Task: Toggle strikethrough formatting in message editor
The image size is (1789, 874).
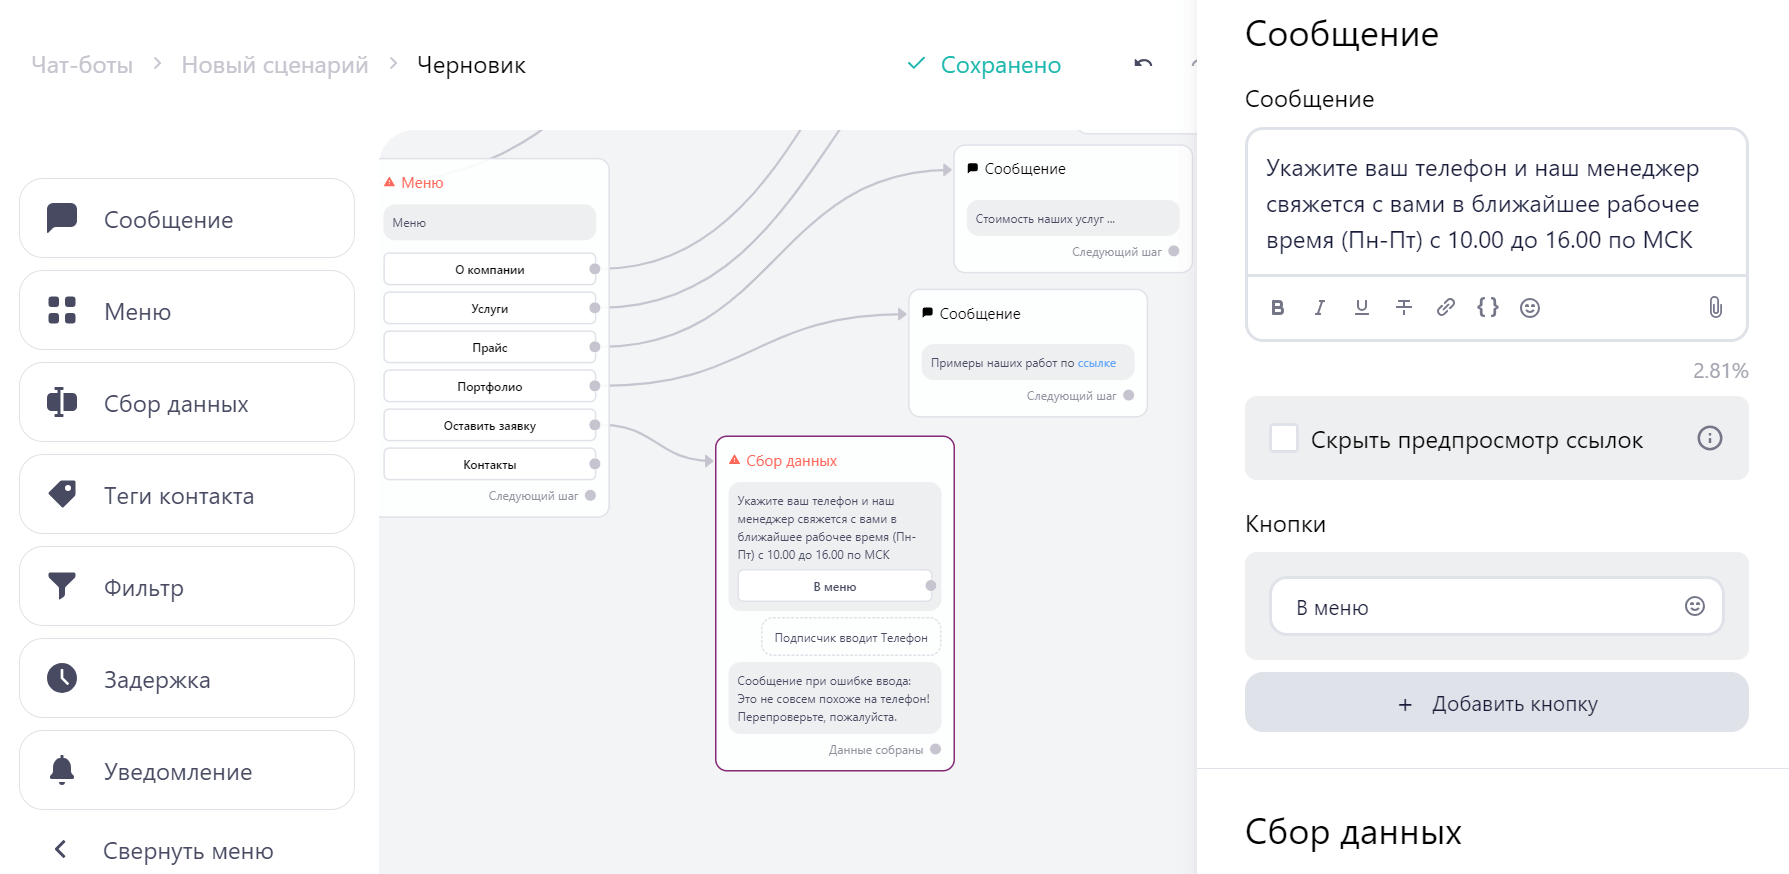Action: coord(1403,308)
